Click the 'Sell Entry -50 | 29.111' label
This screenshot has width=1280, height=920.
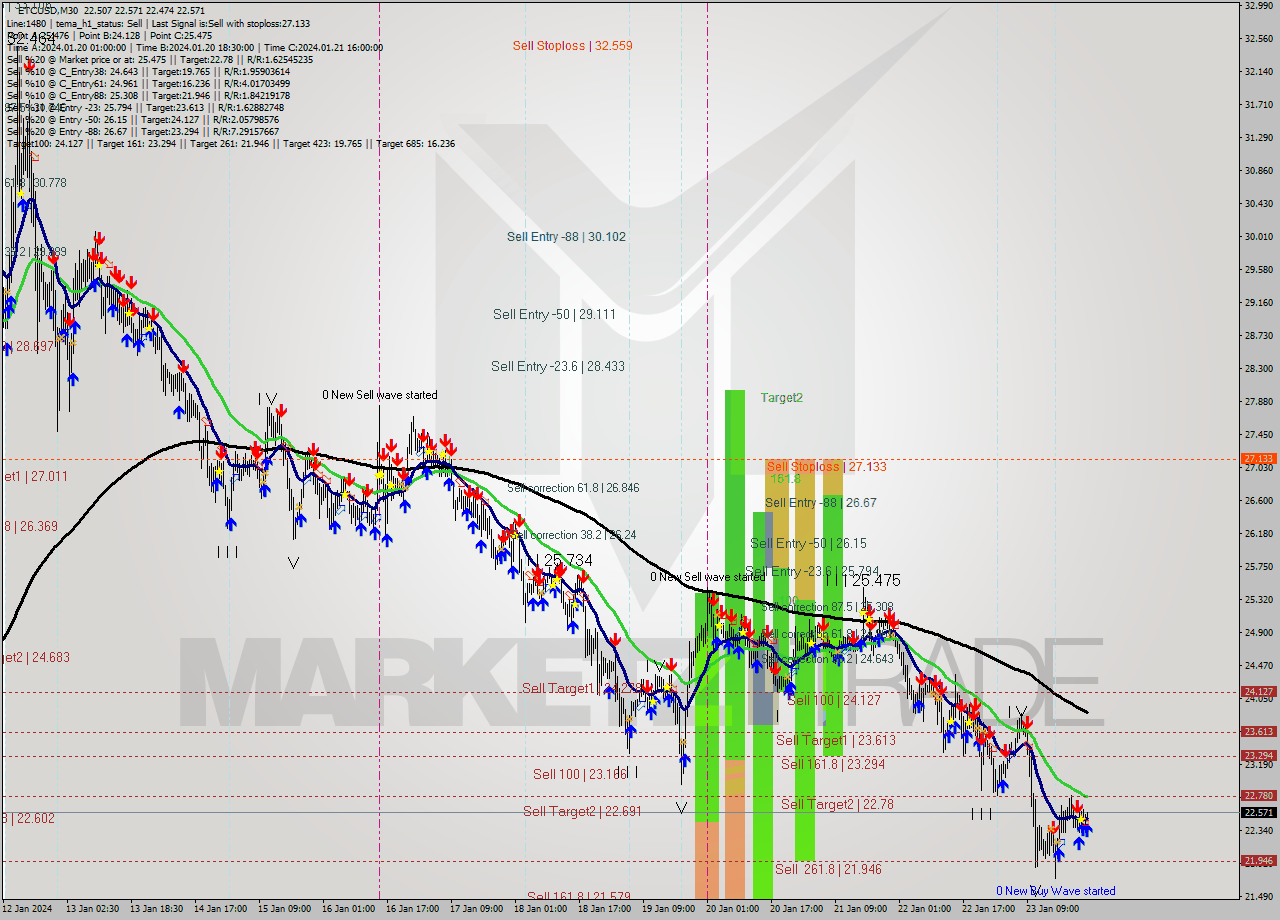[x=554, y=314]
